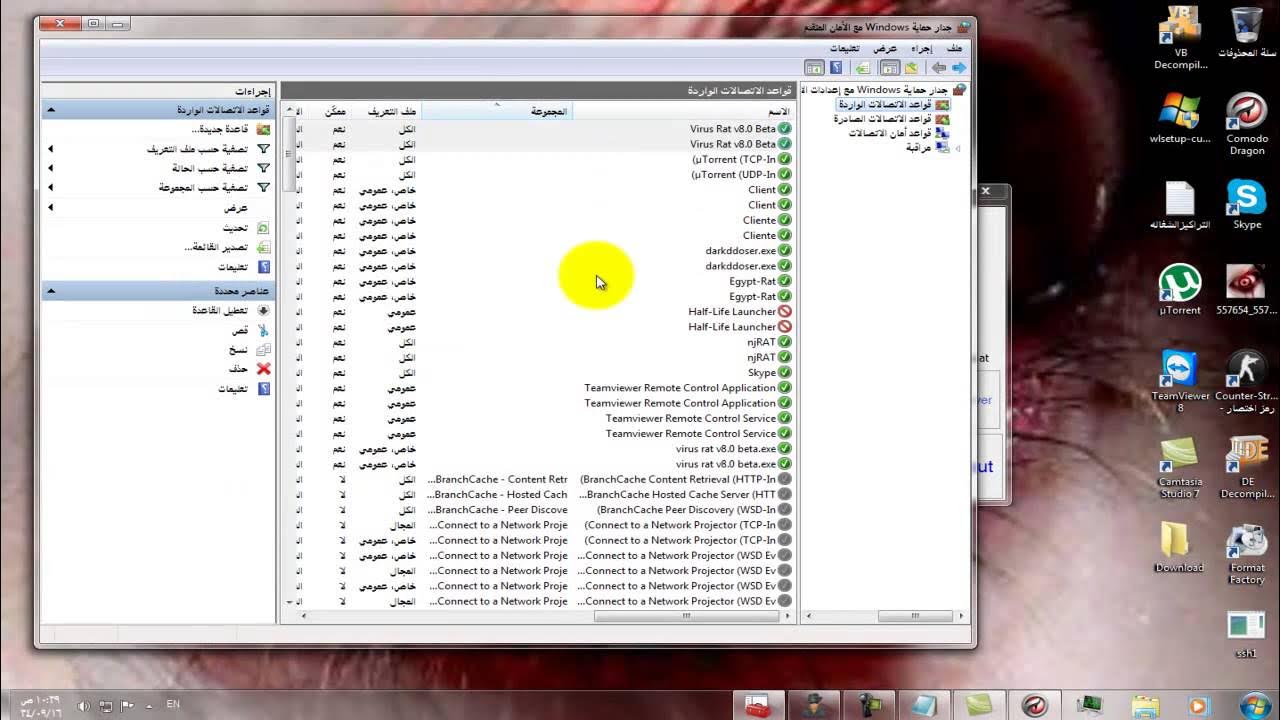Screen dimensions: 1280x720
Task: Collapse the قواعد الاتصالات الواردة actions section
Action: (x=51, y=110)
